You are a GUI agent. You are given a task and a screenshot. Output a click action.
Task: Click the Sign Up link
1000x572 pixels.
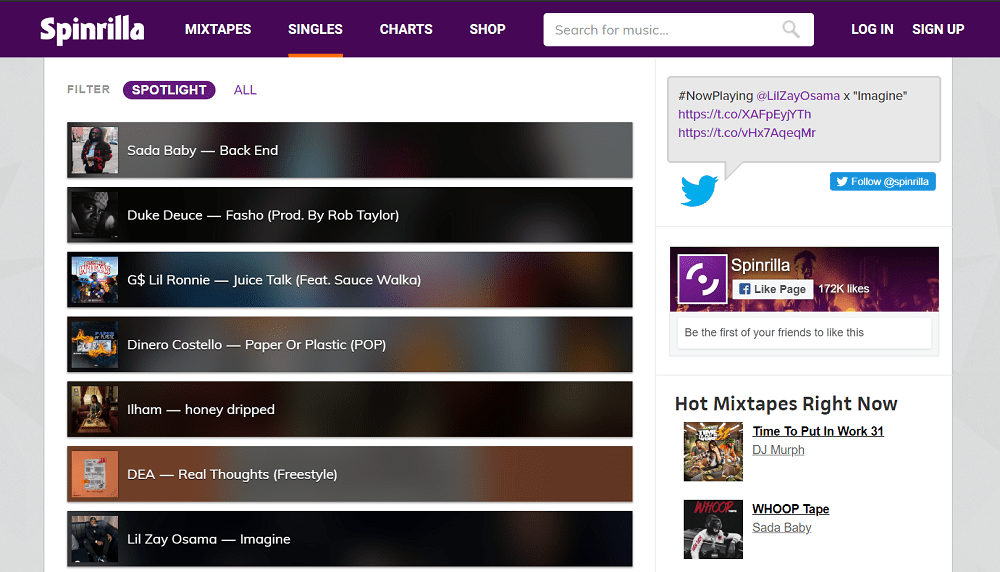pos(938,29)
